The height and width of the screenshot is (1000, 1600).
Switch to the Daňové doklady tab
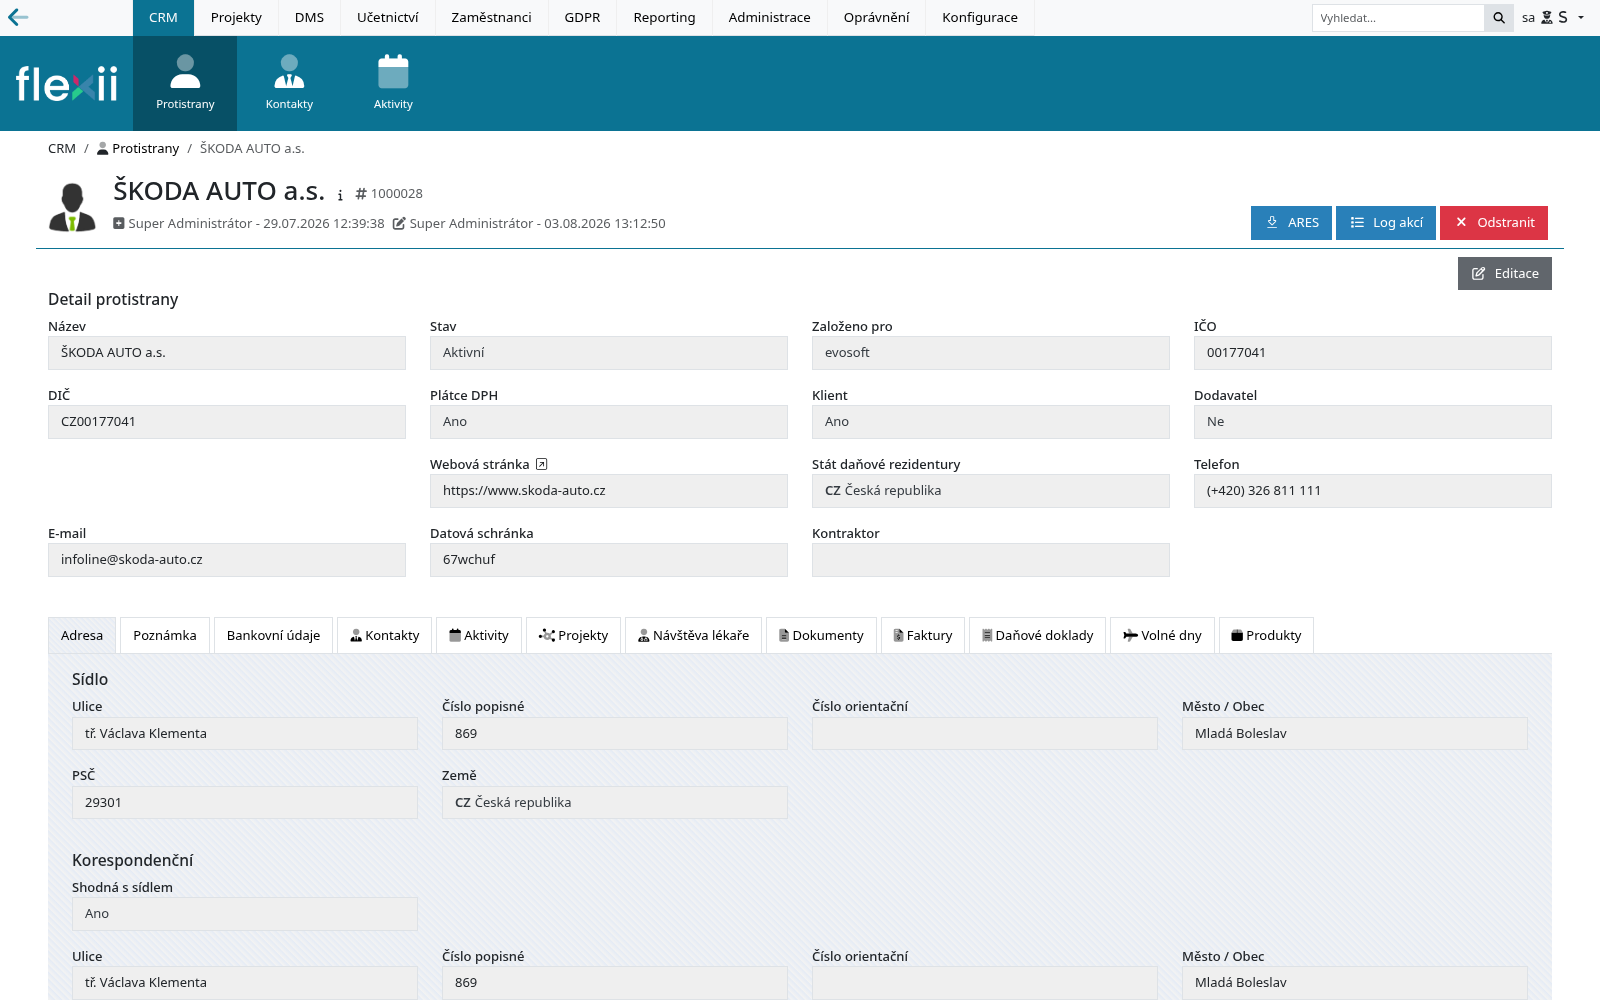point(1038,636)
